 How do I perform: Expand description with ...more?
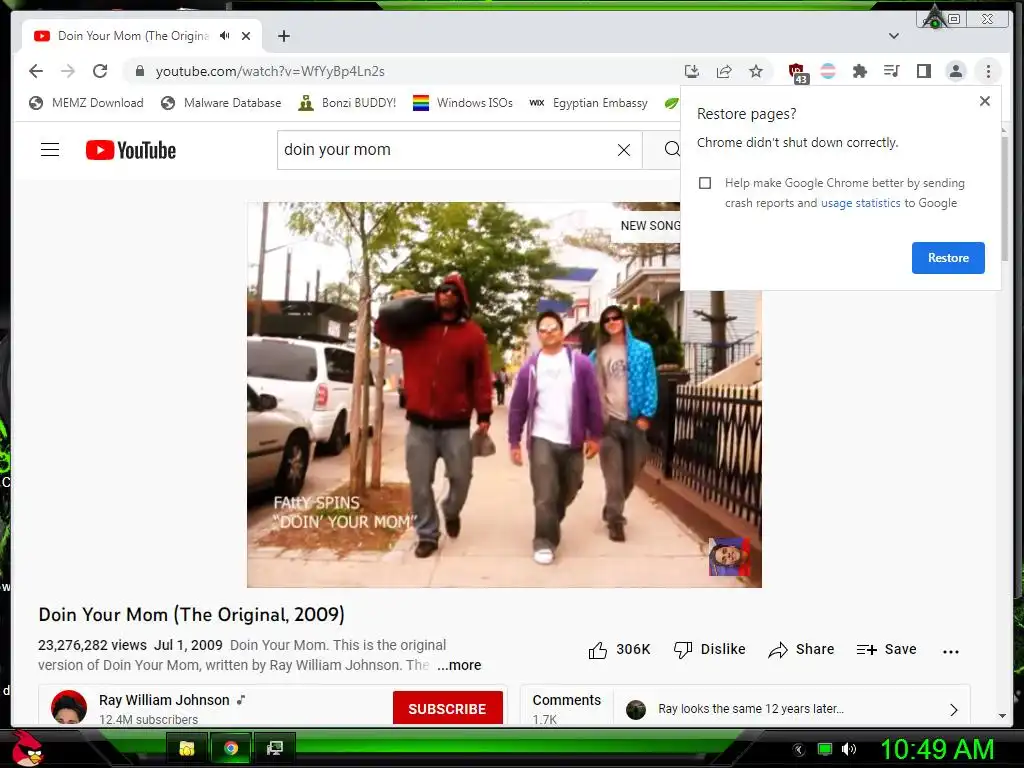coord(459,665)
